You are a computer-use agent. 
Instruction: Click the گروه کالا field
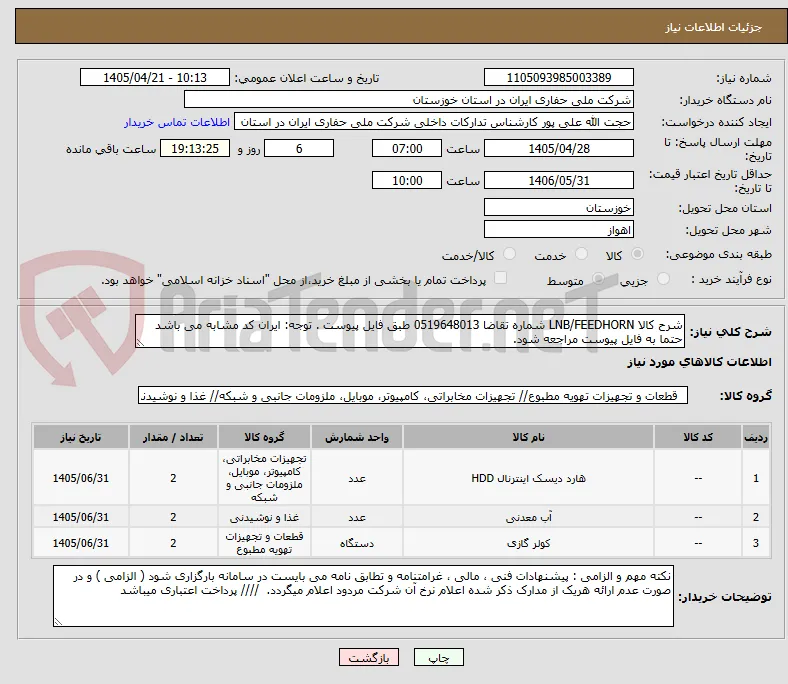[x=413, y=396]
